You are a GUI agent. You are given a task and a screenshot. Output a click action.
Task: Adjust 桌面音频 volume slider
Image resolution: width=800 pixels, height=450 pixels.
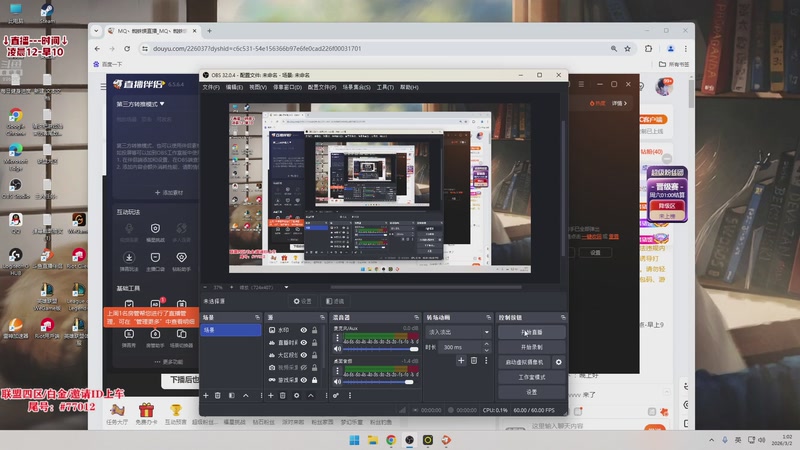coord(381,382)
